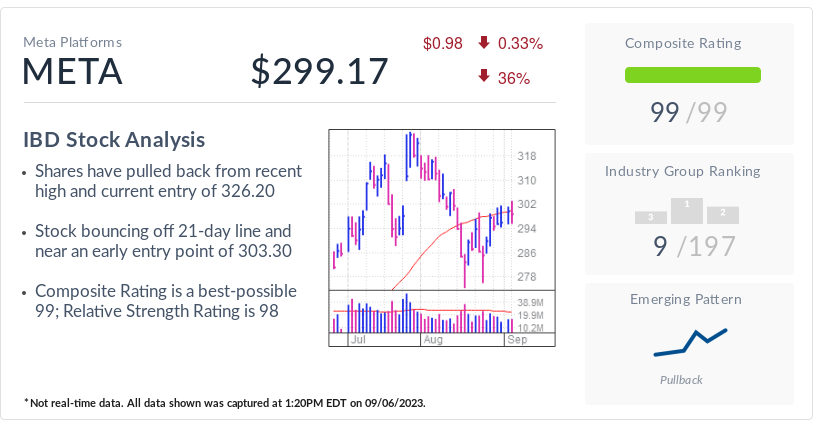Click the IBD Stock Analysis heading
Image resolution: width=816 pixels, height=430 pixels.
coord(114,140)
